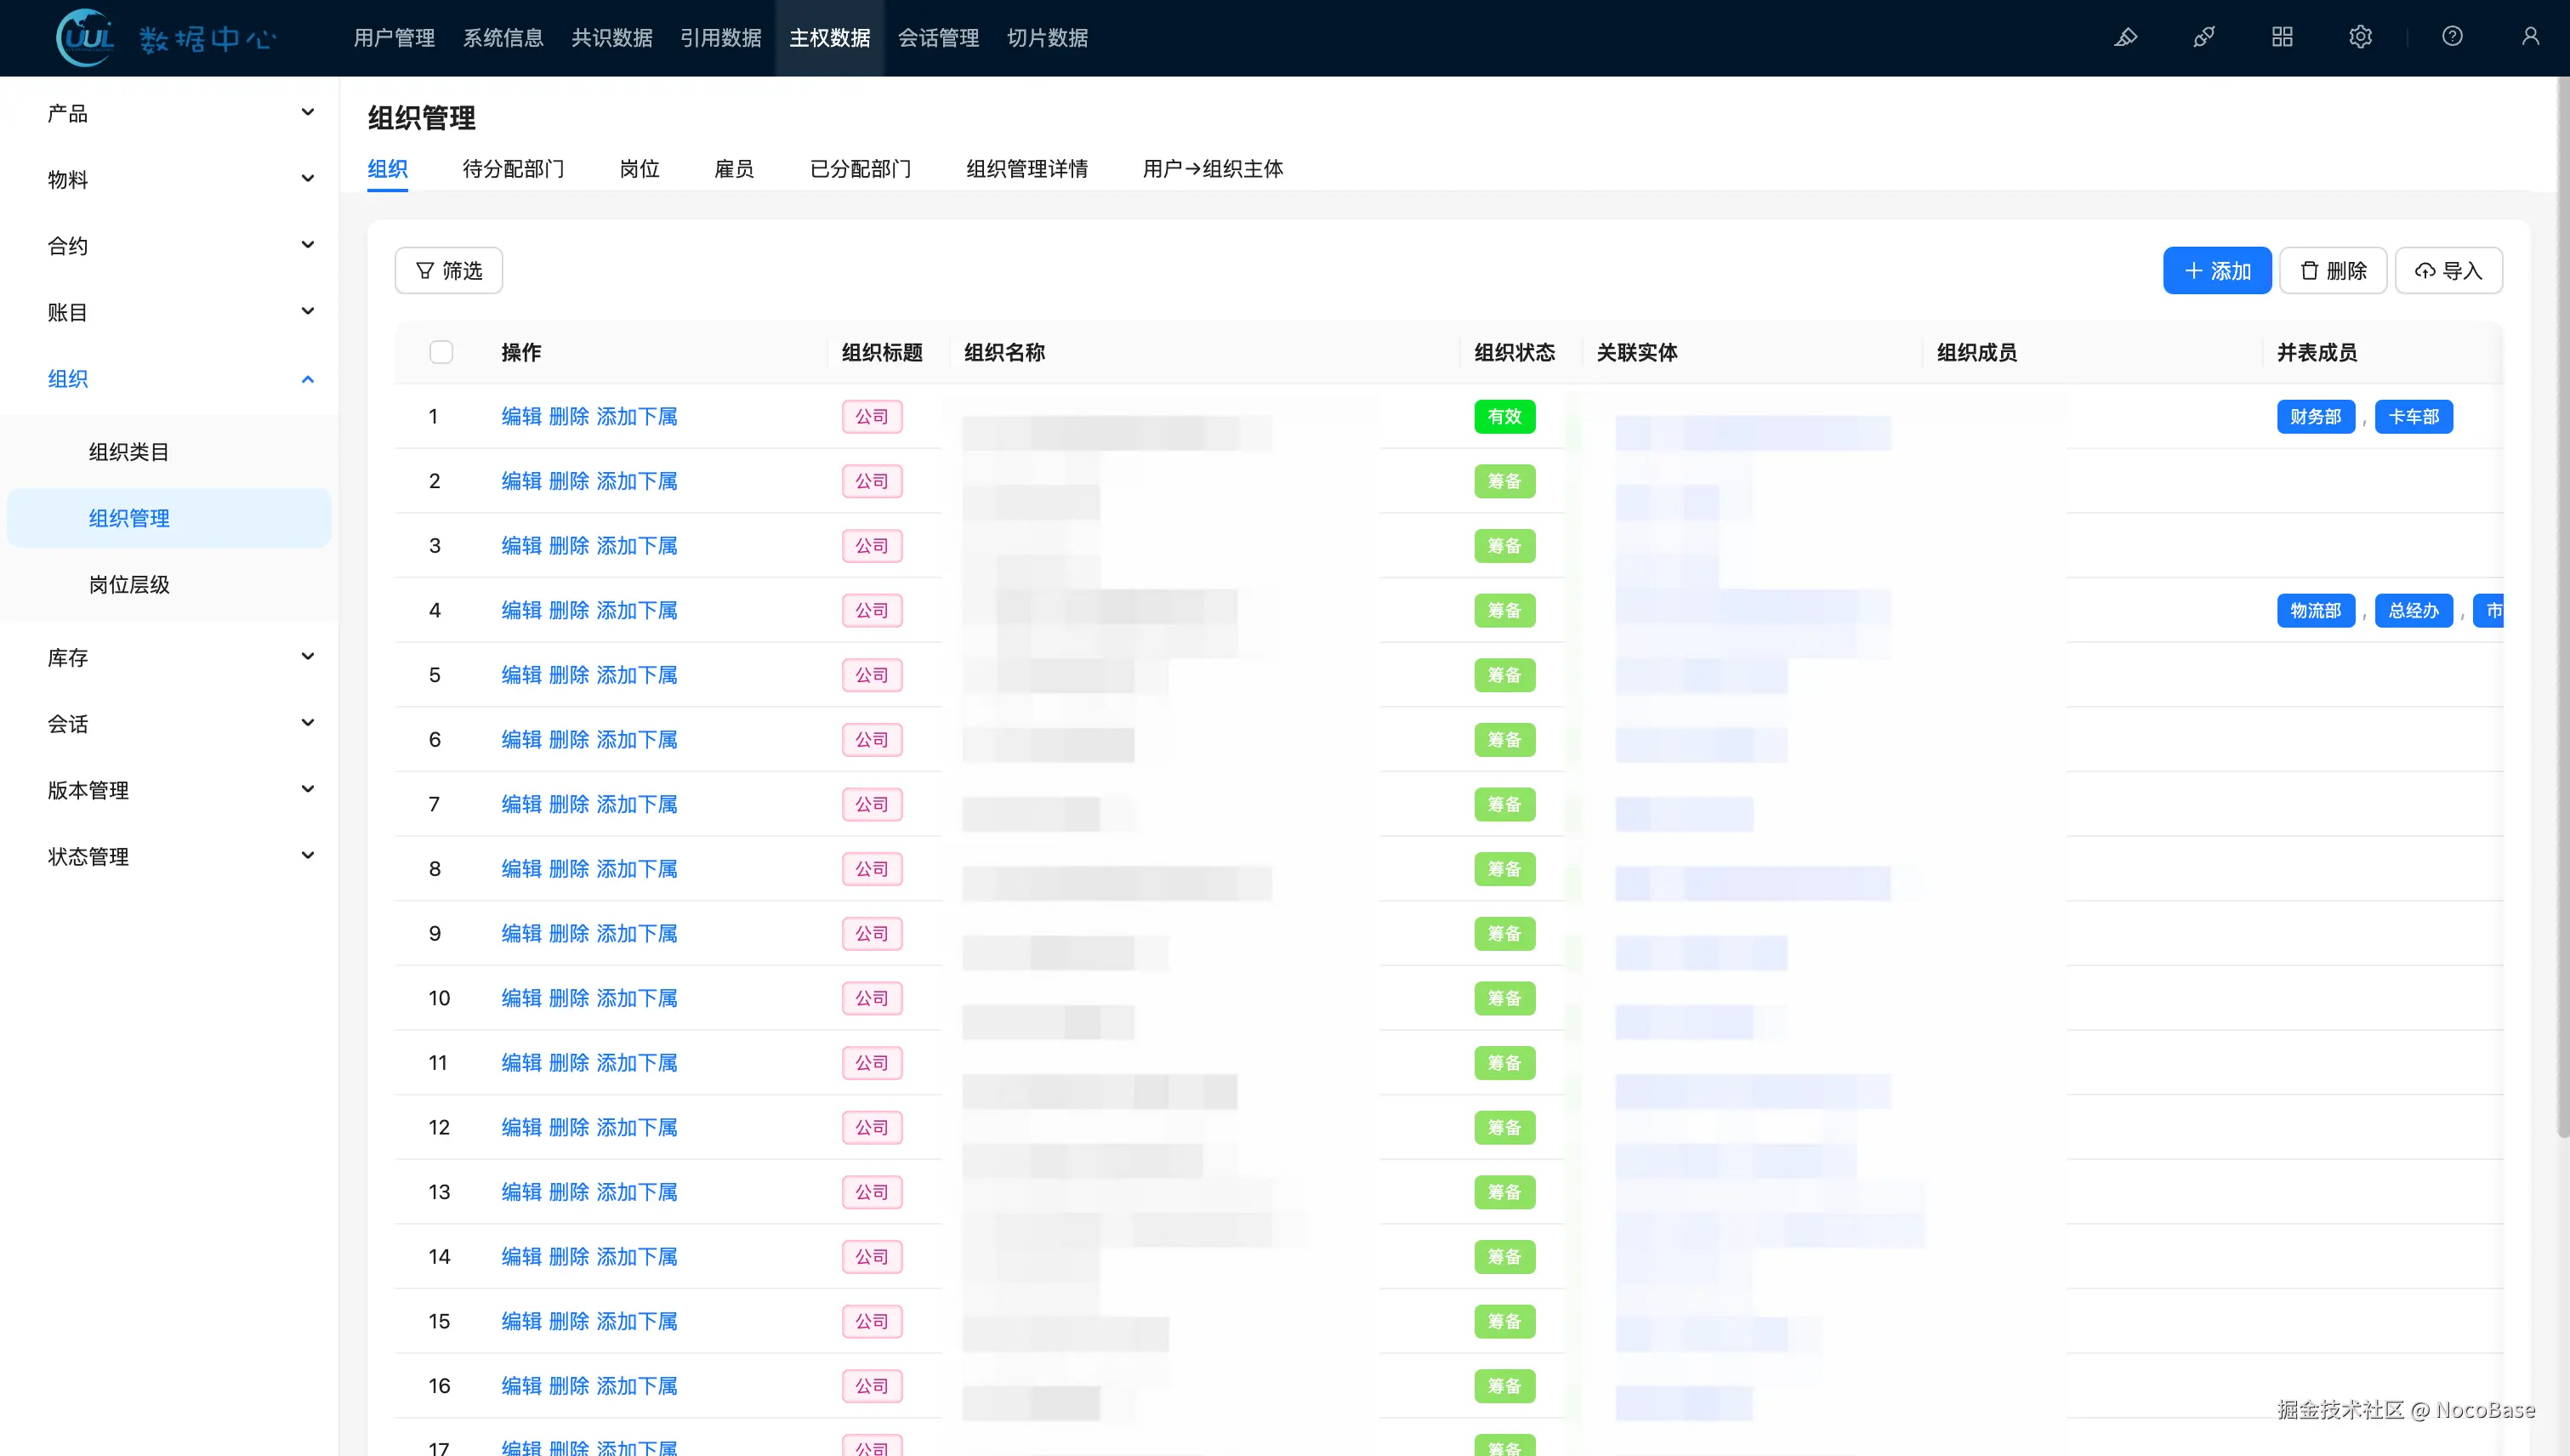The height and width of the screenshot is (1456, 2570).
Task: Click the vertical page scrollbar
Action: (x=2563, y=608)
